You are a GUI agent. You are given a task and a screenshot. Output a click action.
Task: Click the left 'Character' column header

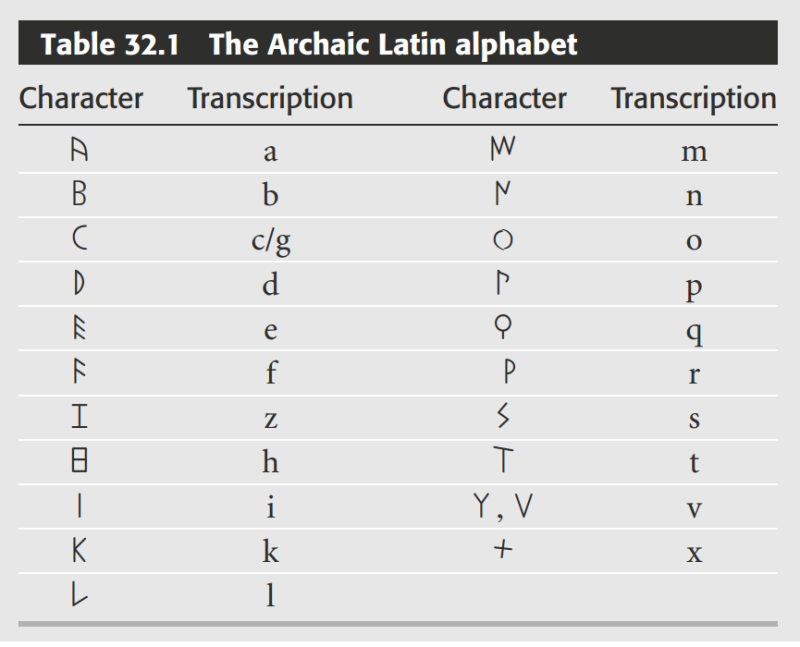pos(81,98)
